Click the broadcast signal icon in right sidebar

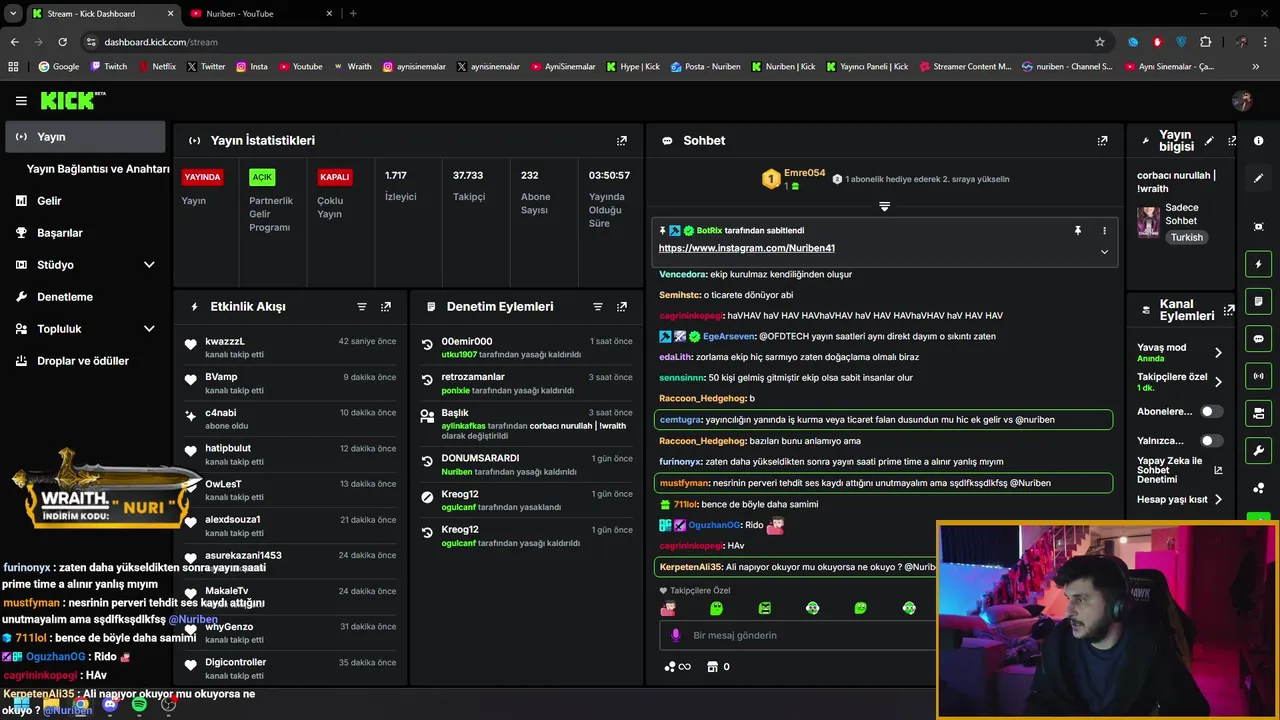pyautogui.click(x=1259, y=376)
